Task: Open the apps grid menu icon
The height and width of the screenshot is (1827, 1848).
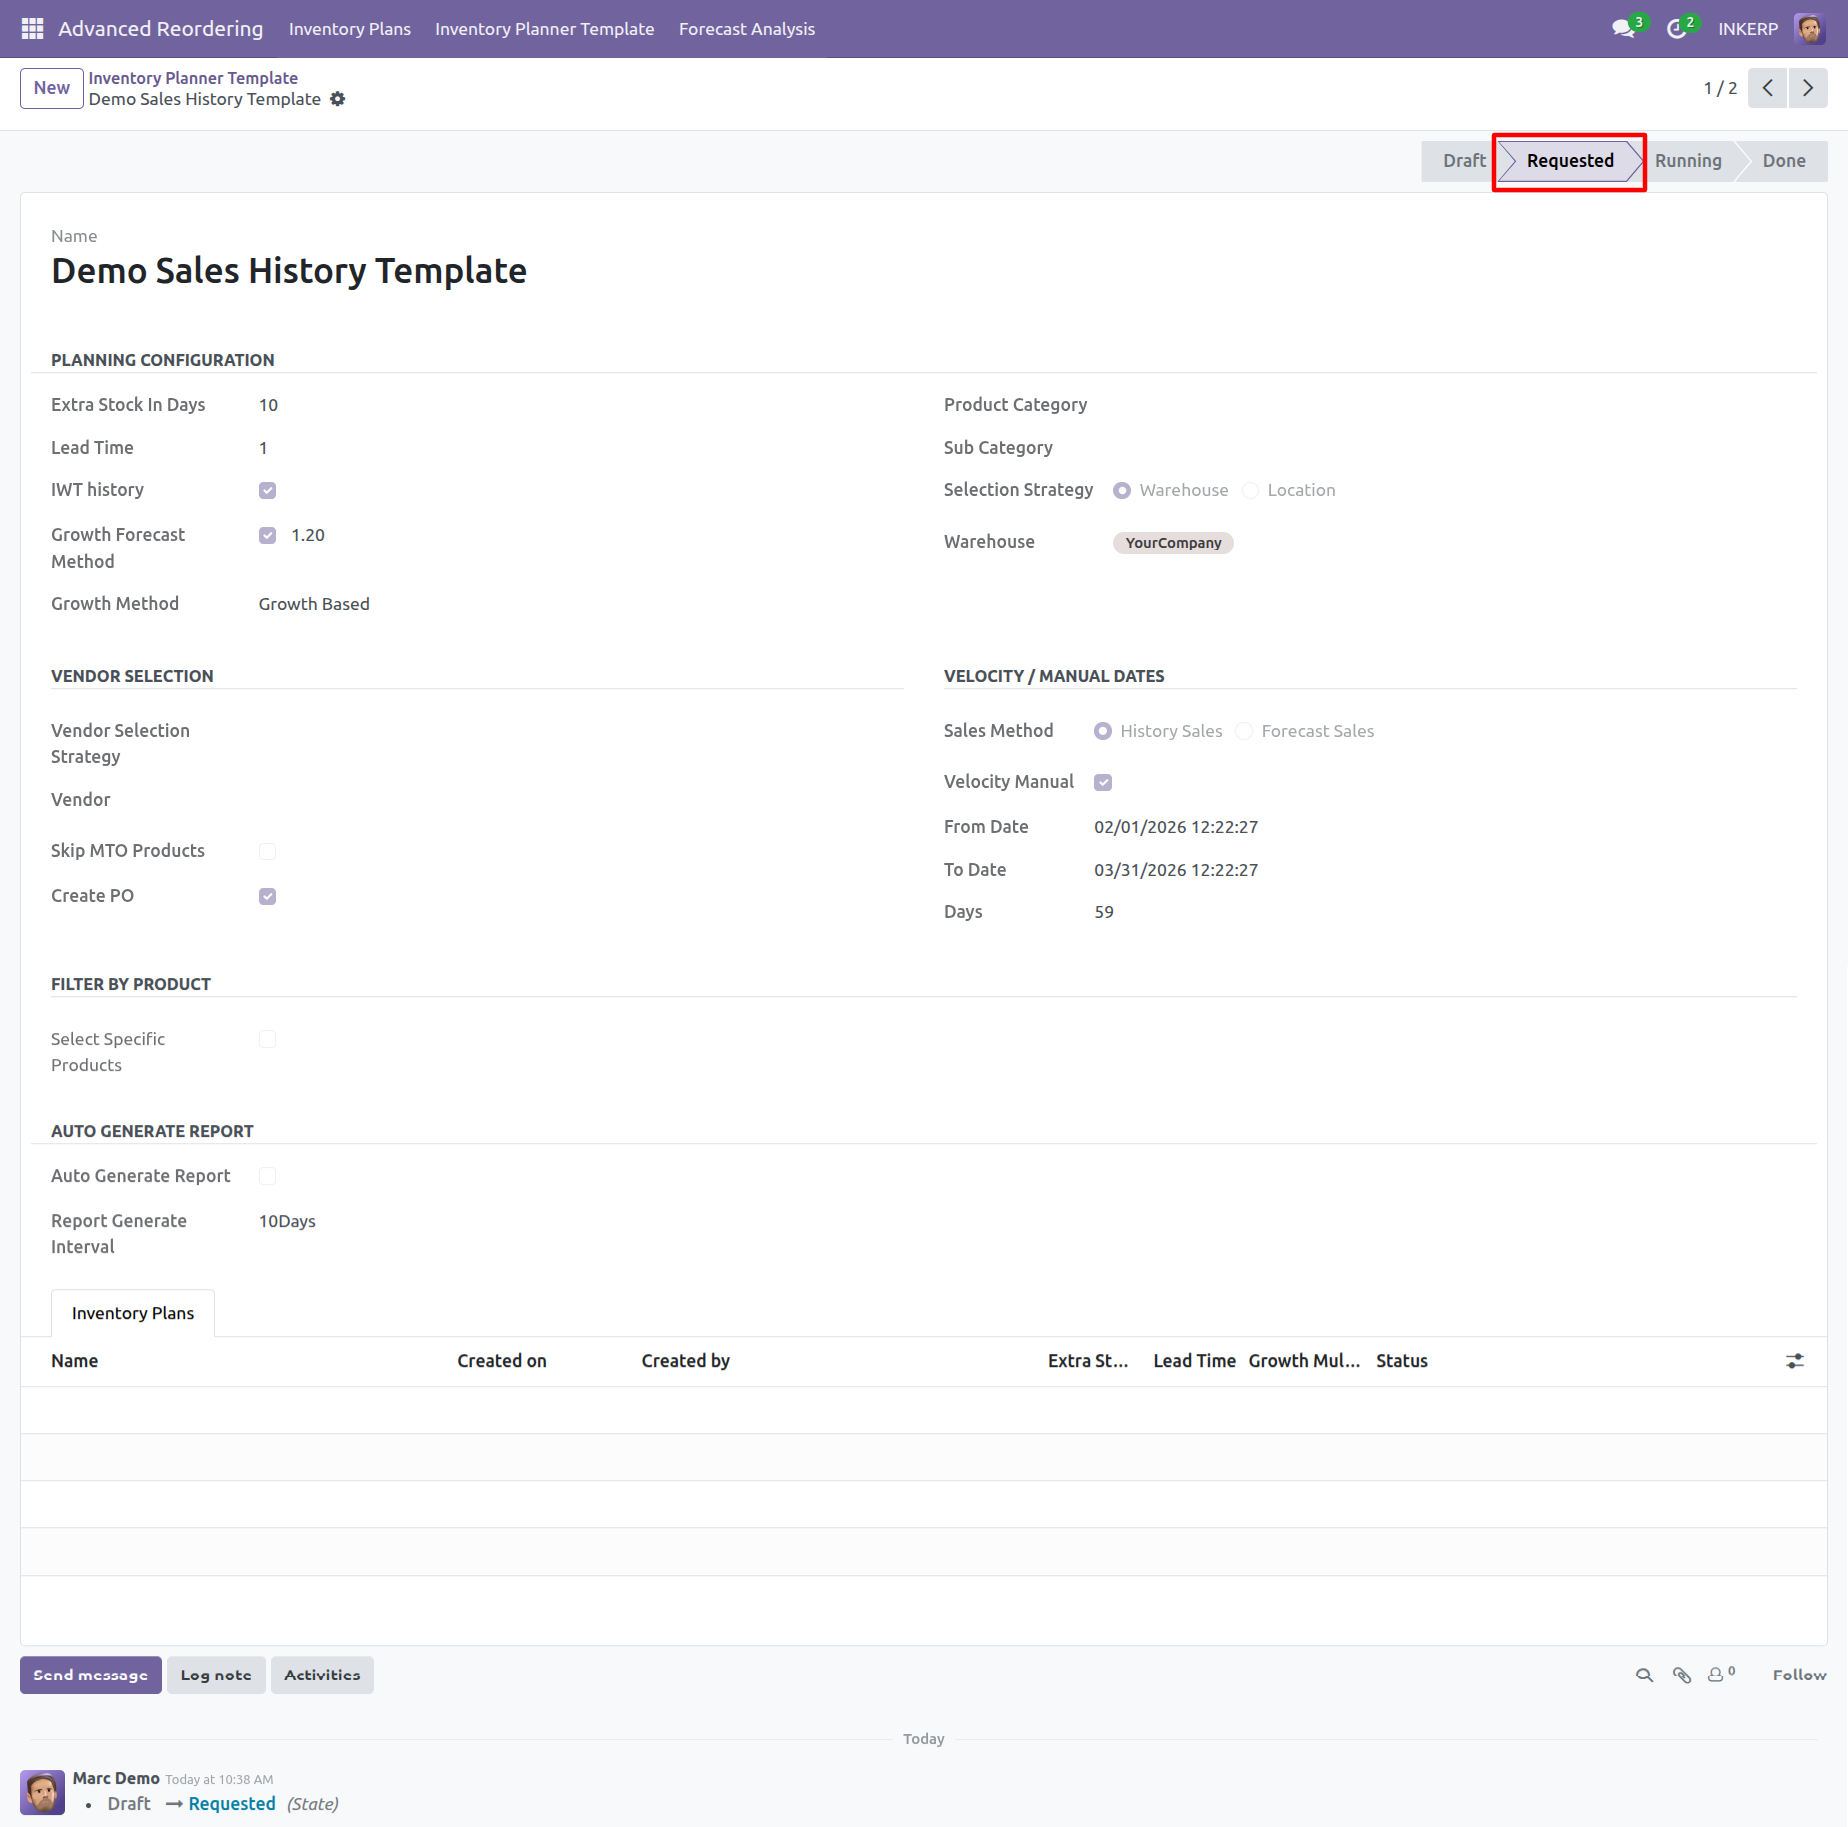Action: [x=32, y=29]
